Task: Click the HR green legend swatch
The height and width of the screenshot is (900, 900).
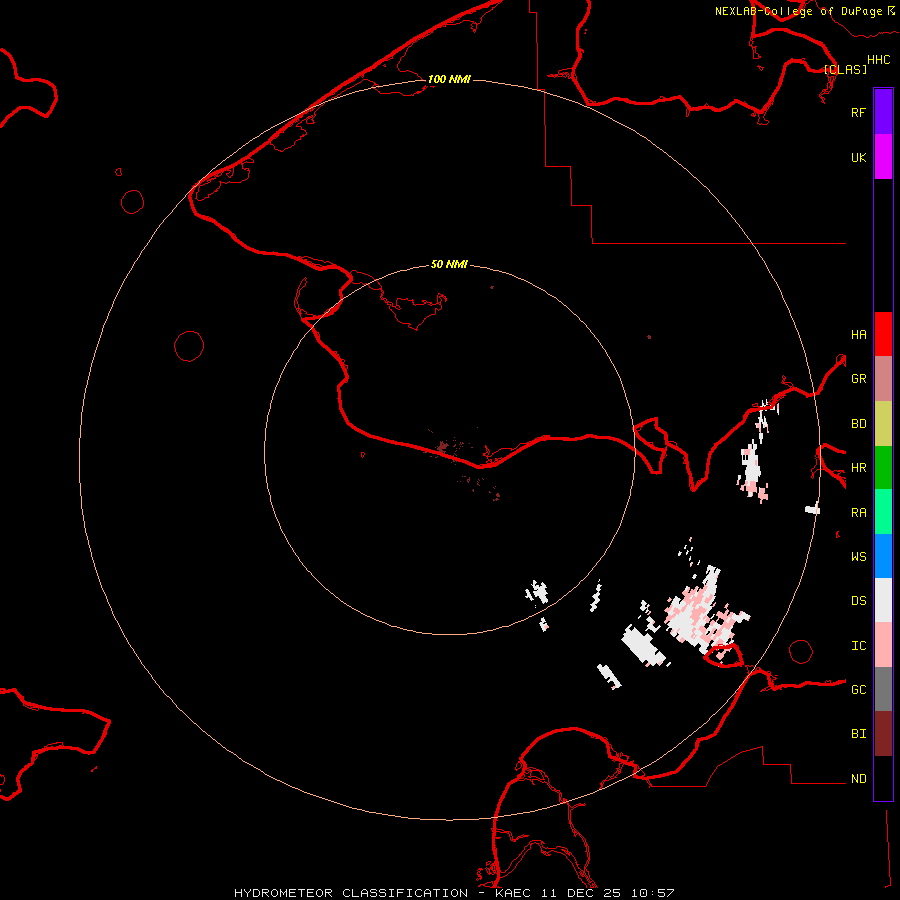Action: 883,468
